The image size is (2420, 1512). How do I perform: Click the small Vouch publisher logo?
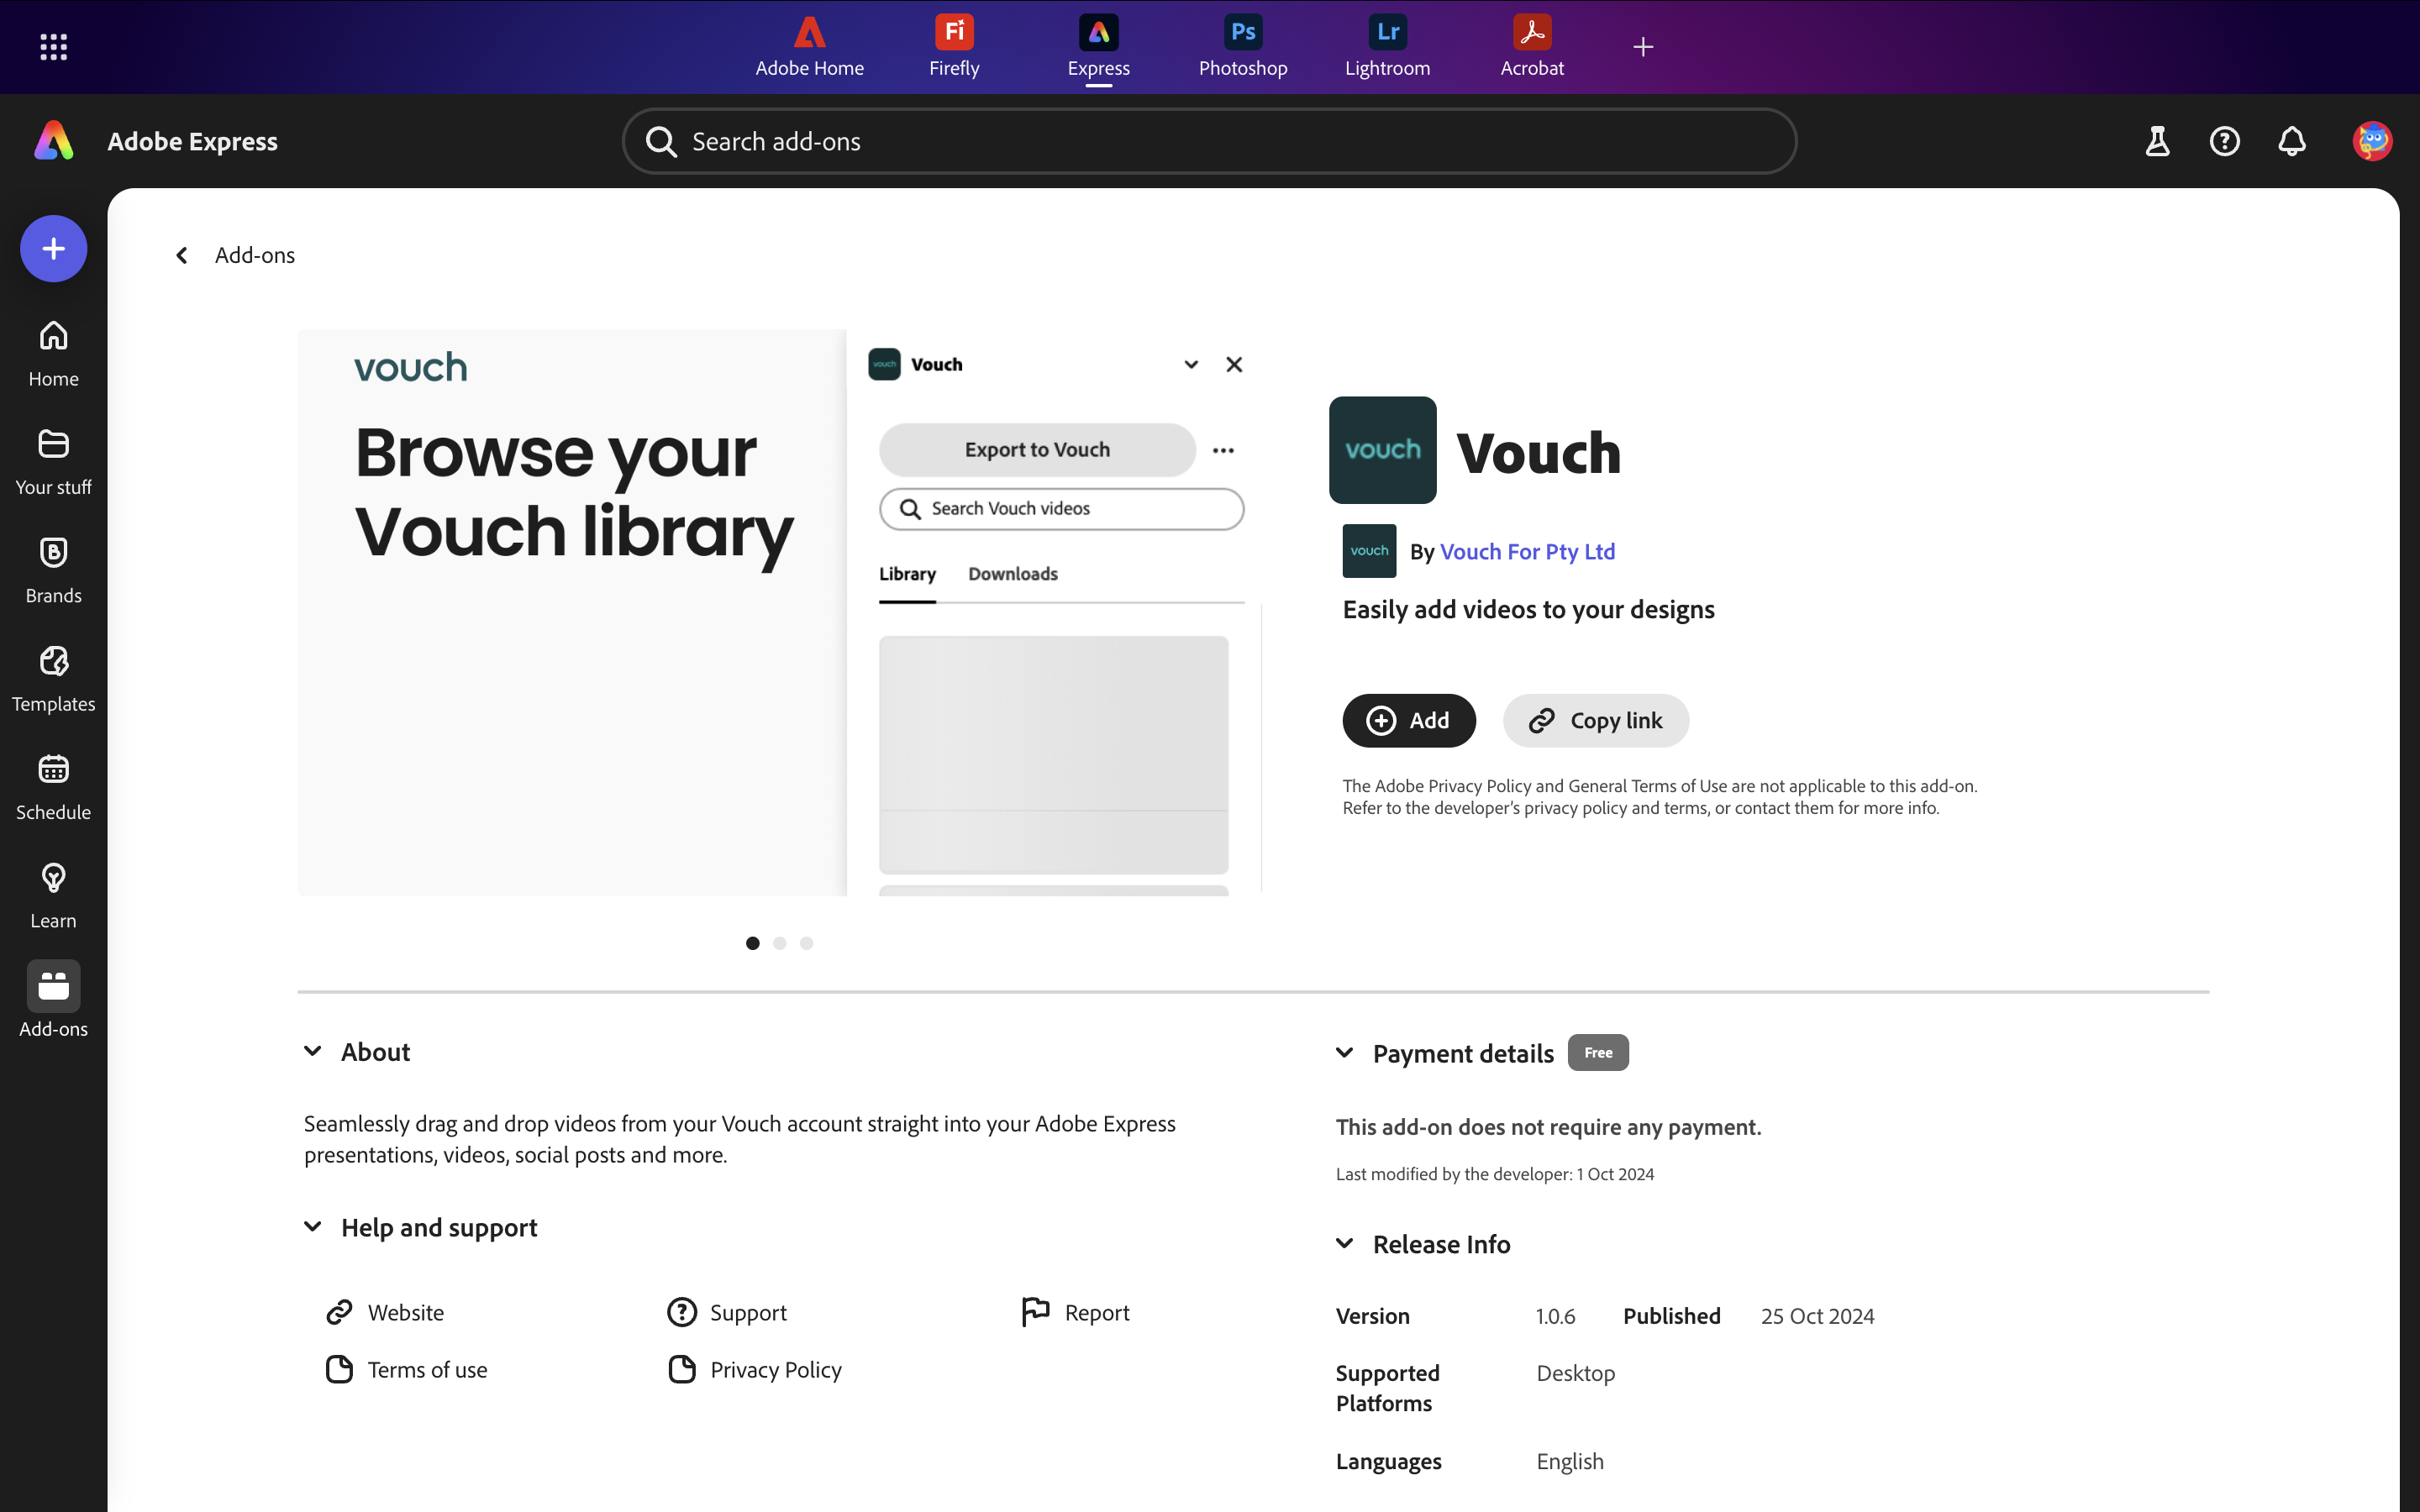point(1369,551)
